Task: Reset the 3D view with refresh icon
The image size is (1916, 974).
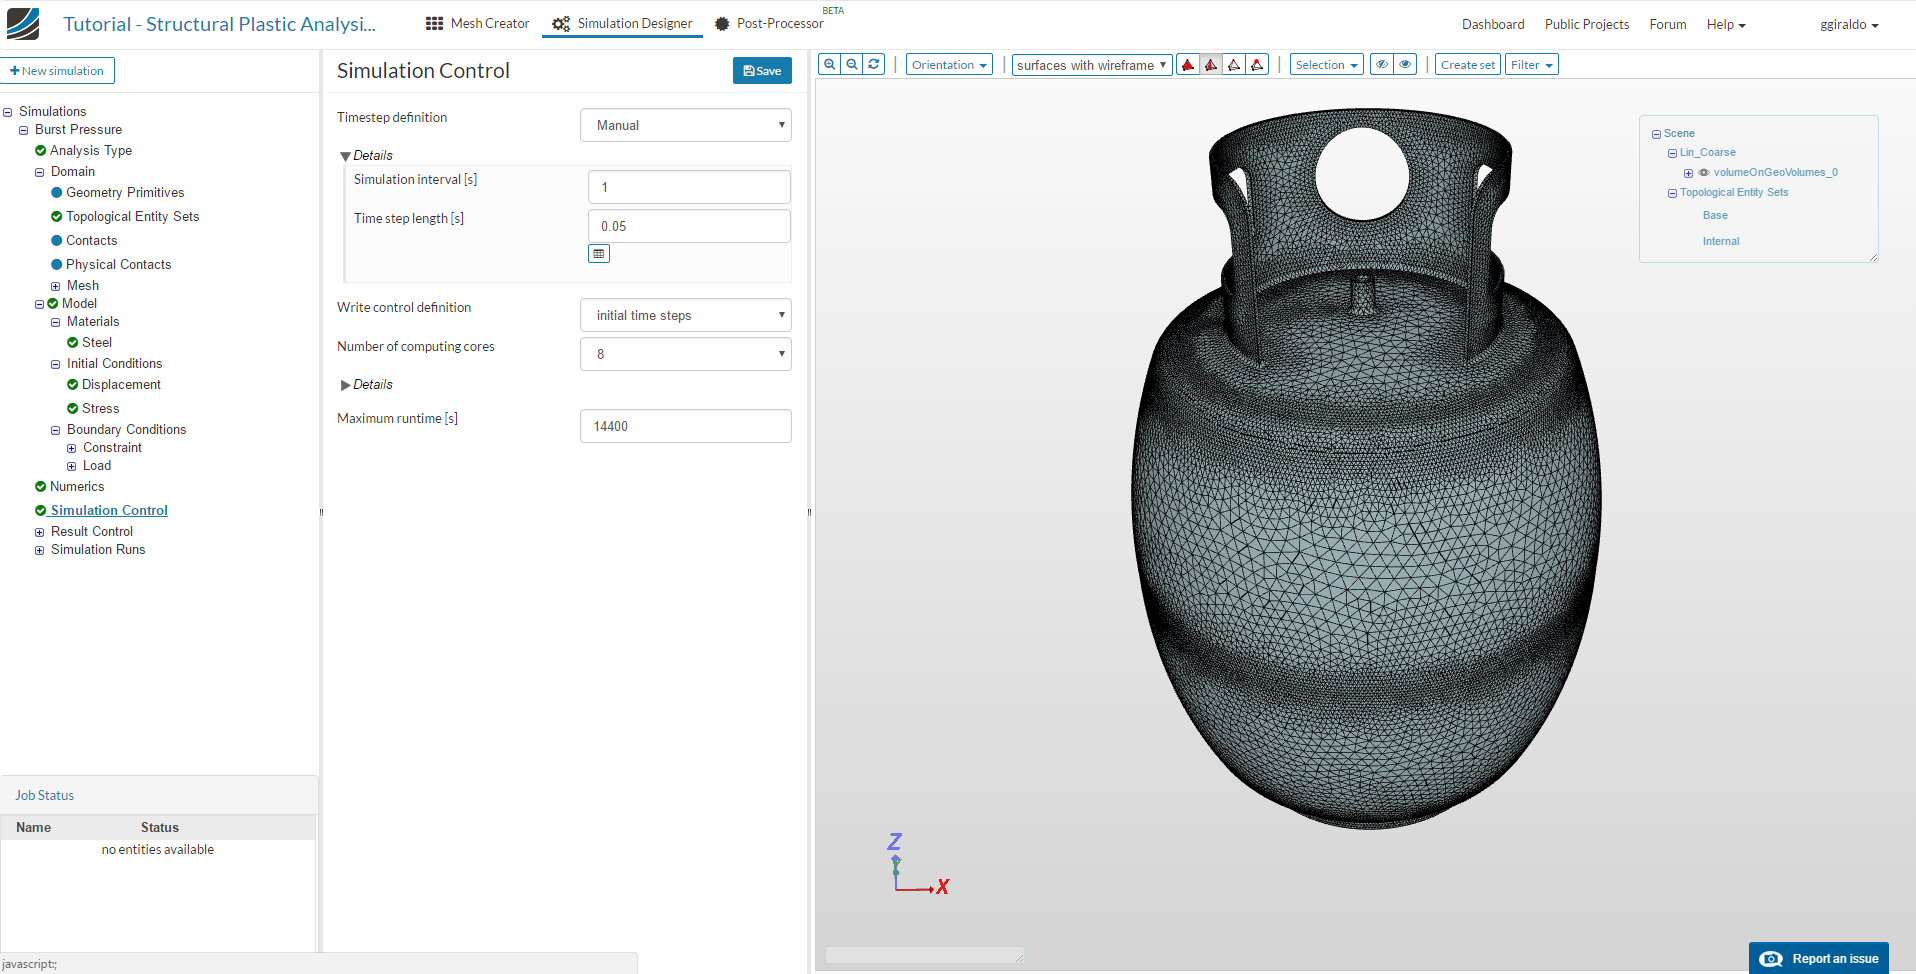Action: [874, 65]
